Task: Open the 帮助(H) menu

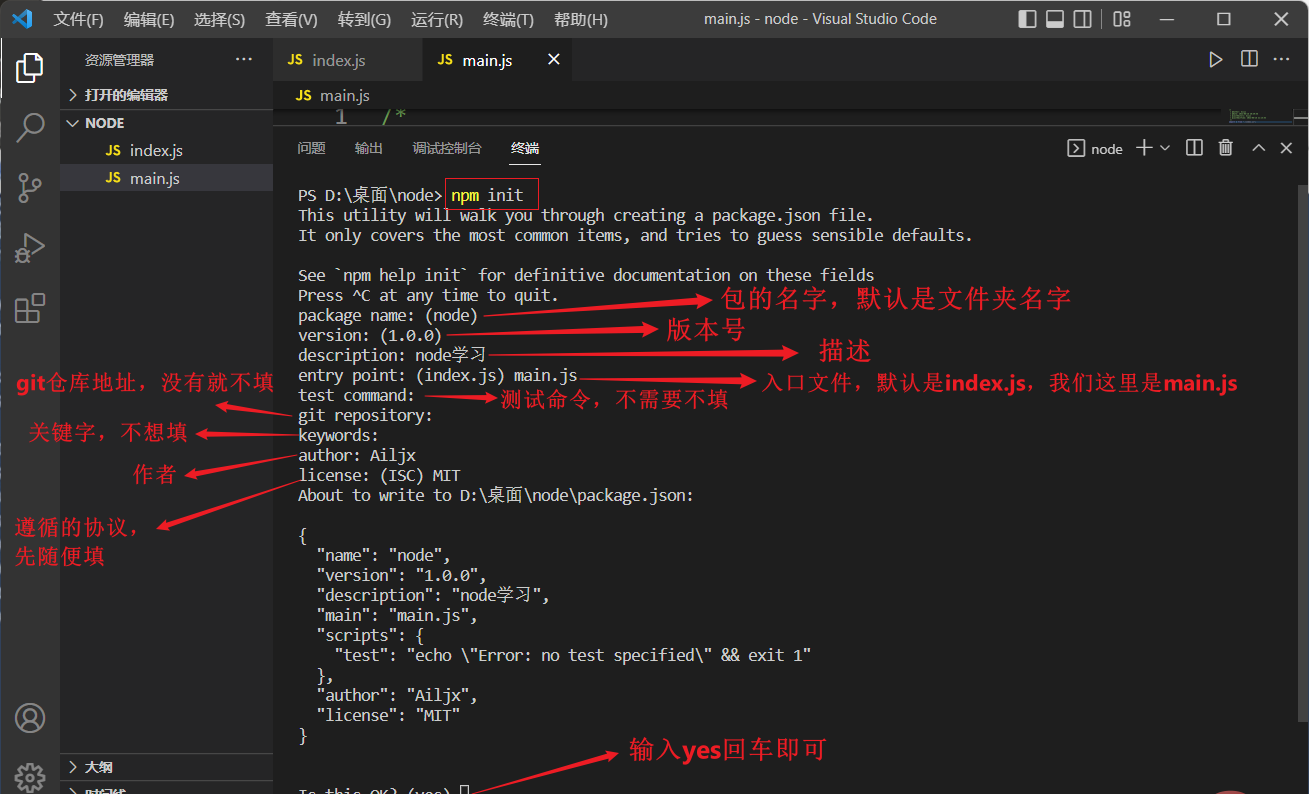Action: point(581,19)
